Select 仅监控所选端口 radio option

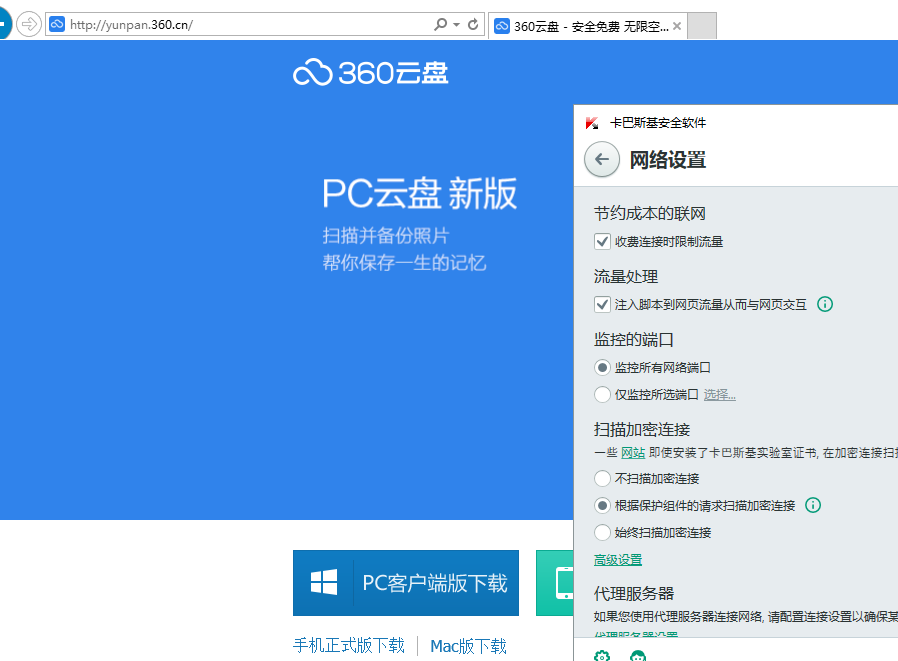[602, 394]
